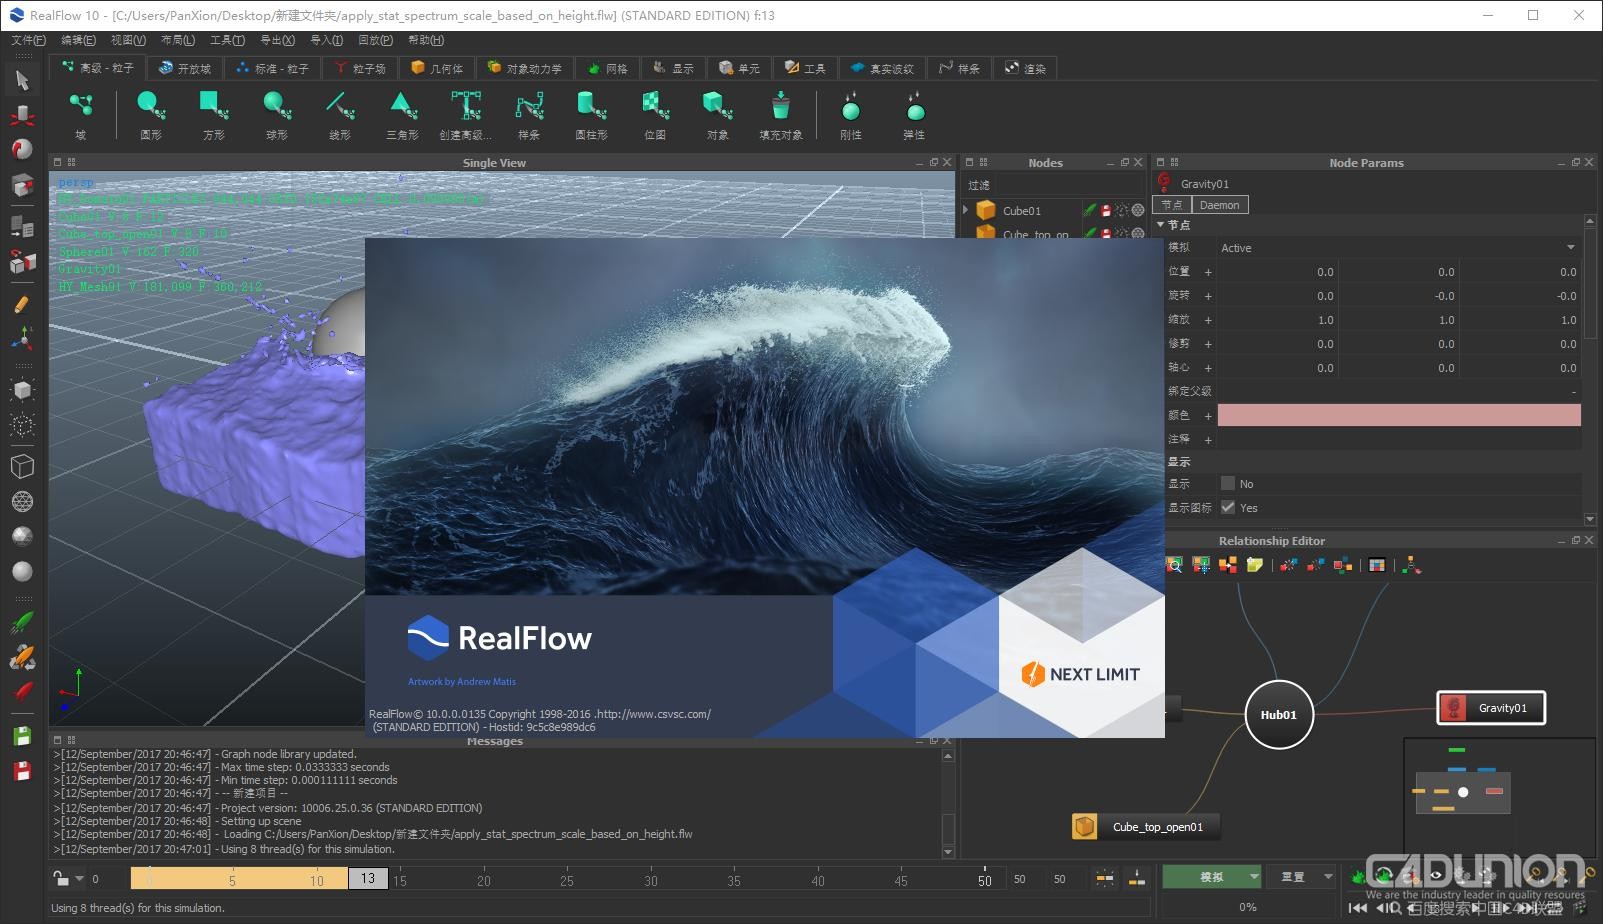The width and height of the screenshot is (1603, 924).
Task: Click the yellow note icon in Relationship Editor
Action: 1255,565
